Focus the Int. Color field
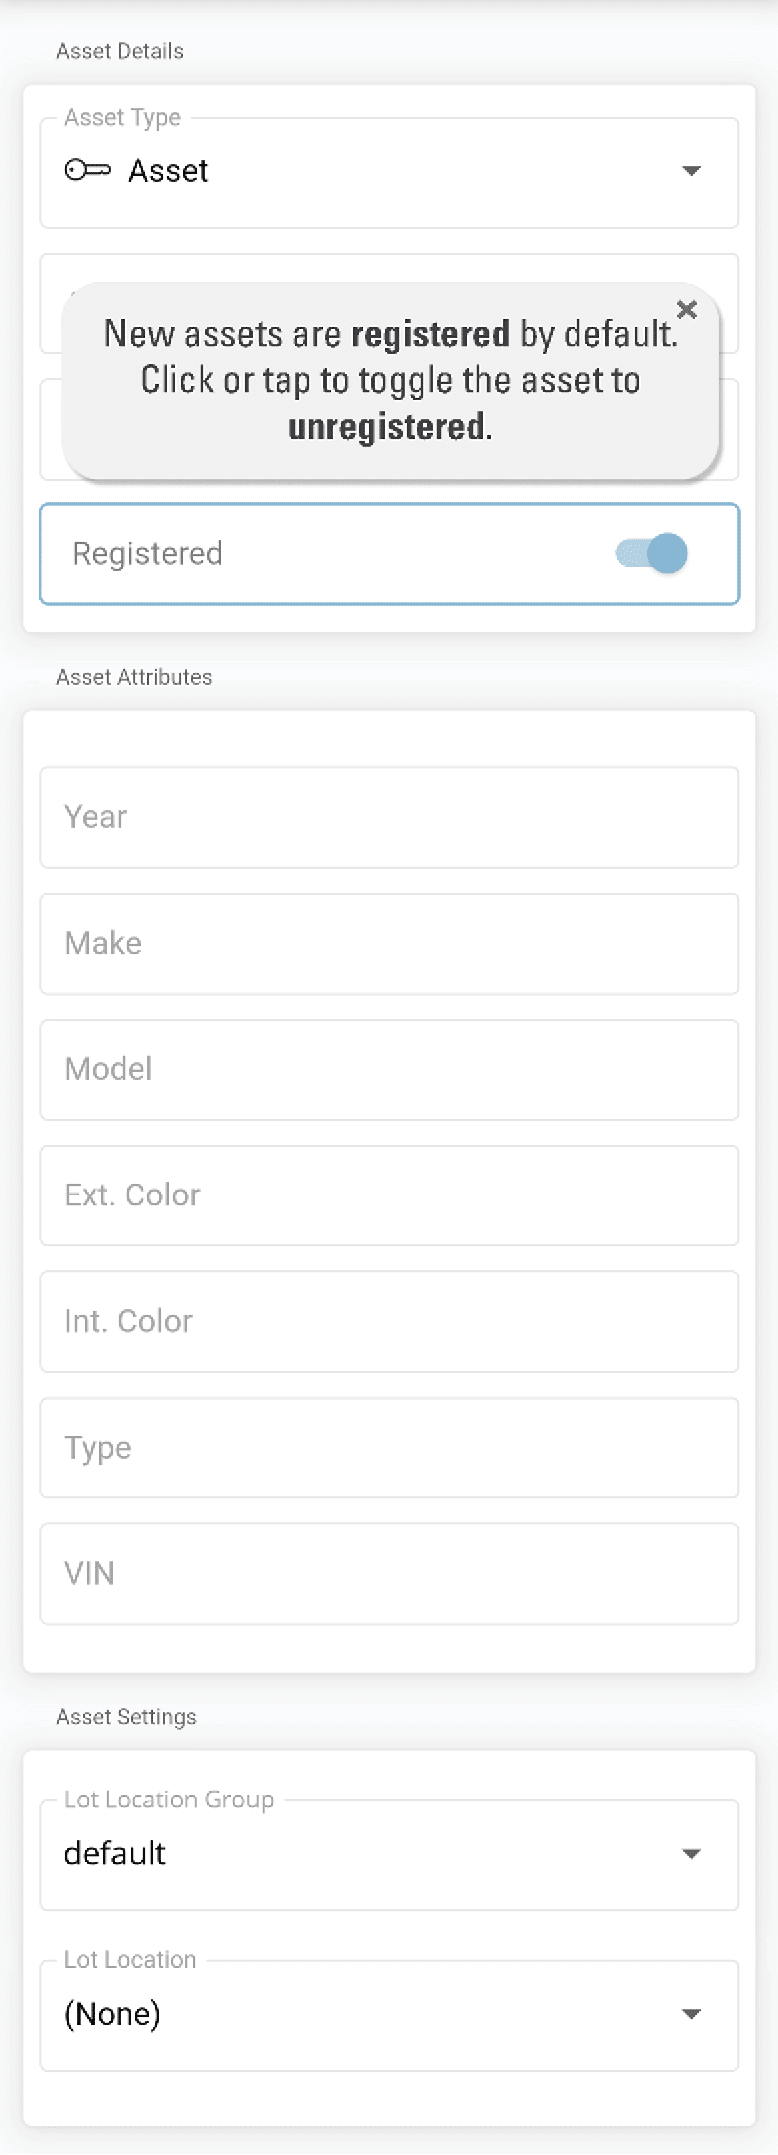The height and width of the screenshot is (2155, 778). tap(389, 1322)
